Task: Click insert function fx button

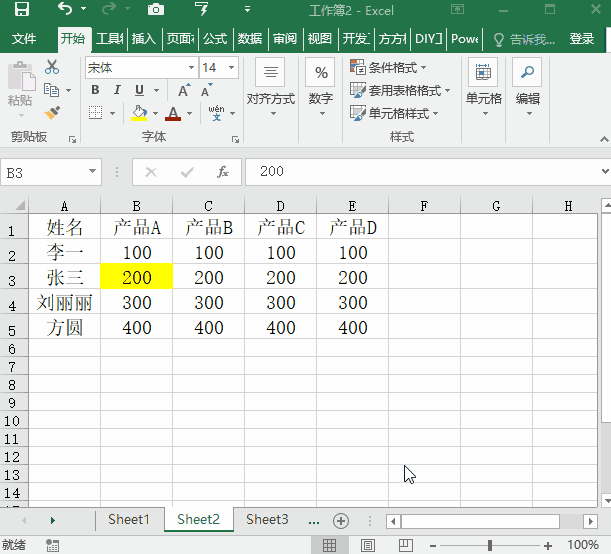Action: pyautogui.click(x=223, y=172)
